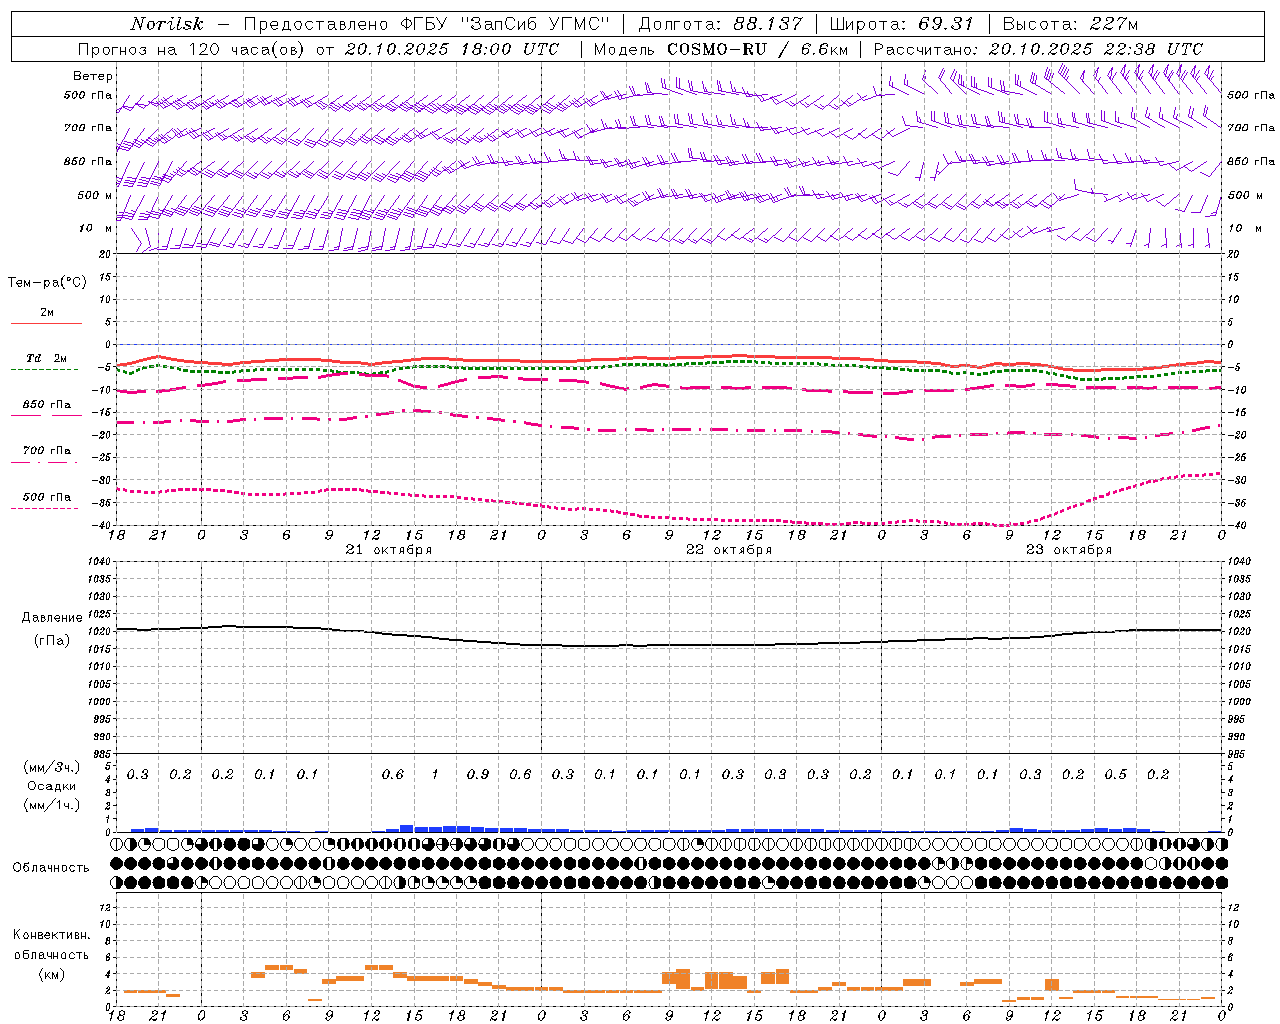Click the dash-dot 700 гПа temperature legend line
Viewport: 1280px width, 1024px height.
(46, 462)
